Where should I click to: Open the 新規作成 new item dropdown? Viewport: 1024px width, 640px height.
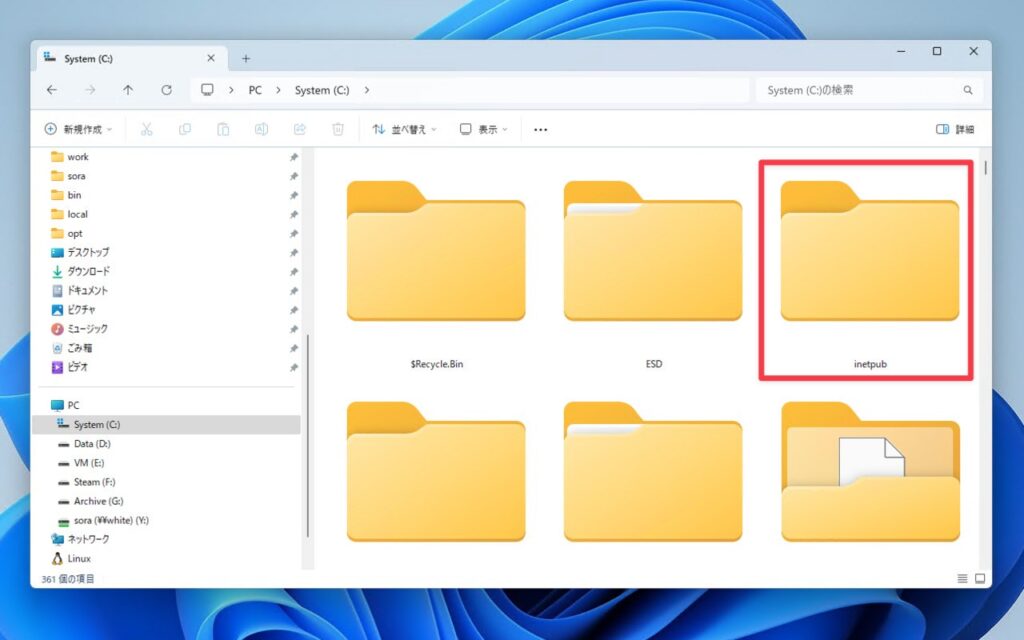(76, 129)
